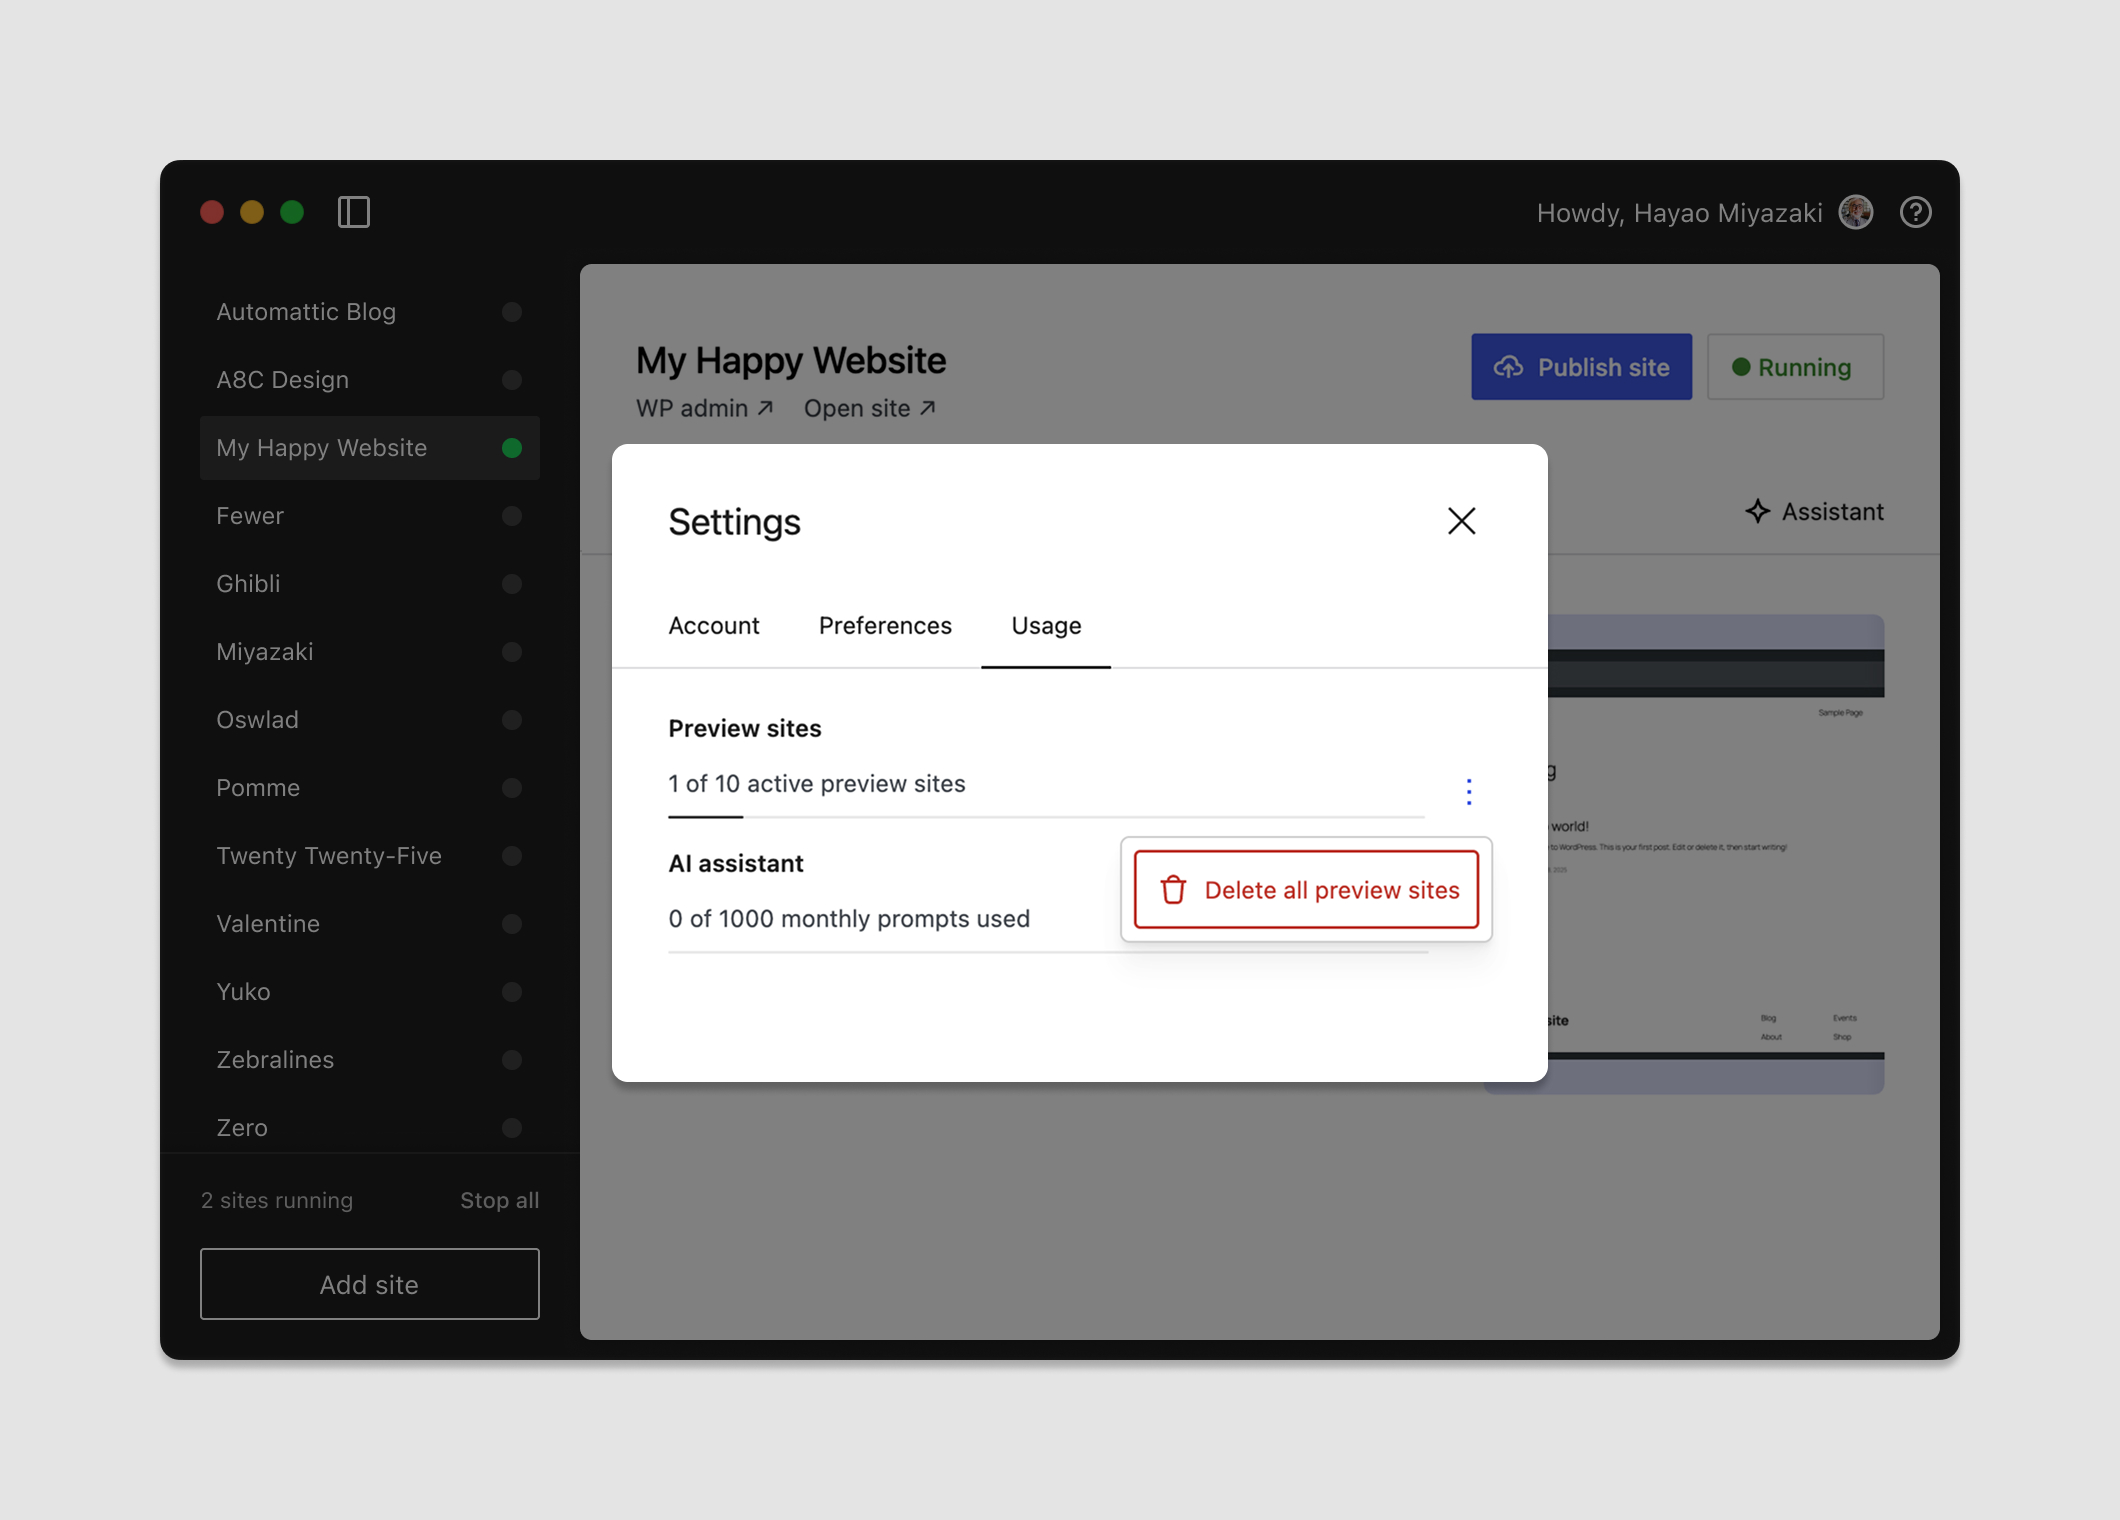Click the Publish site button
2120x1520 pixels.
coord(1581,367)
